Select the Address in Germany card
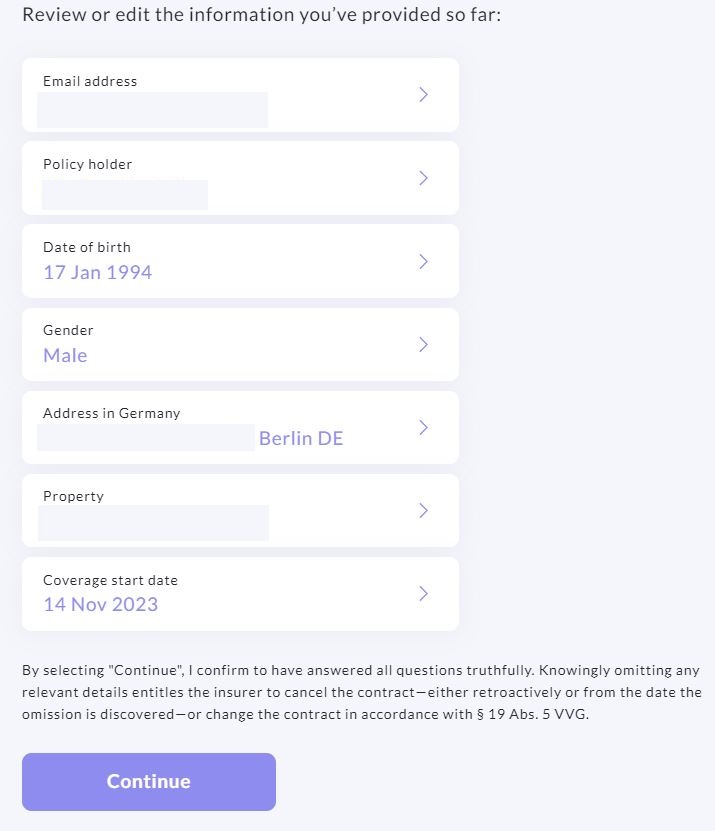 [x=240, y=427]
